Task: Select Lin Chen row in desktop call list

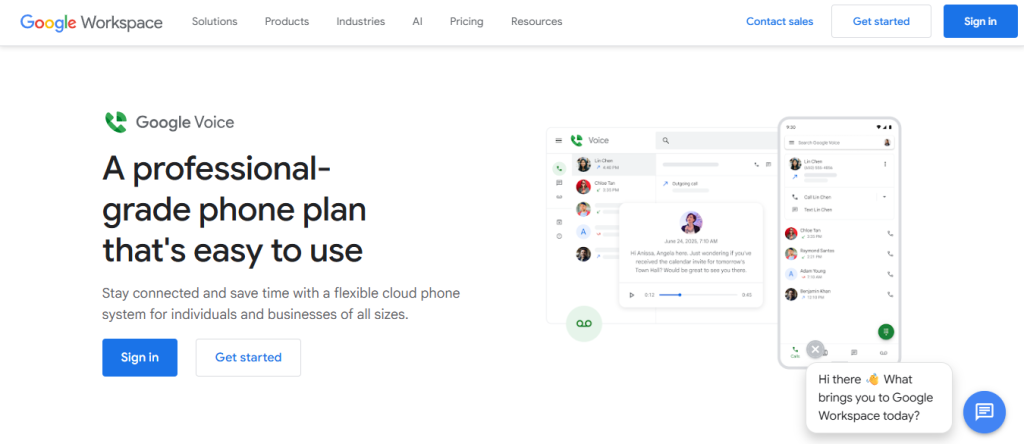Action: pyautogui.click(x=614, y=165)
